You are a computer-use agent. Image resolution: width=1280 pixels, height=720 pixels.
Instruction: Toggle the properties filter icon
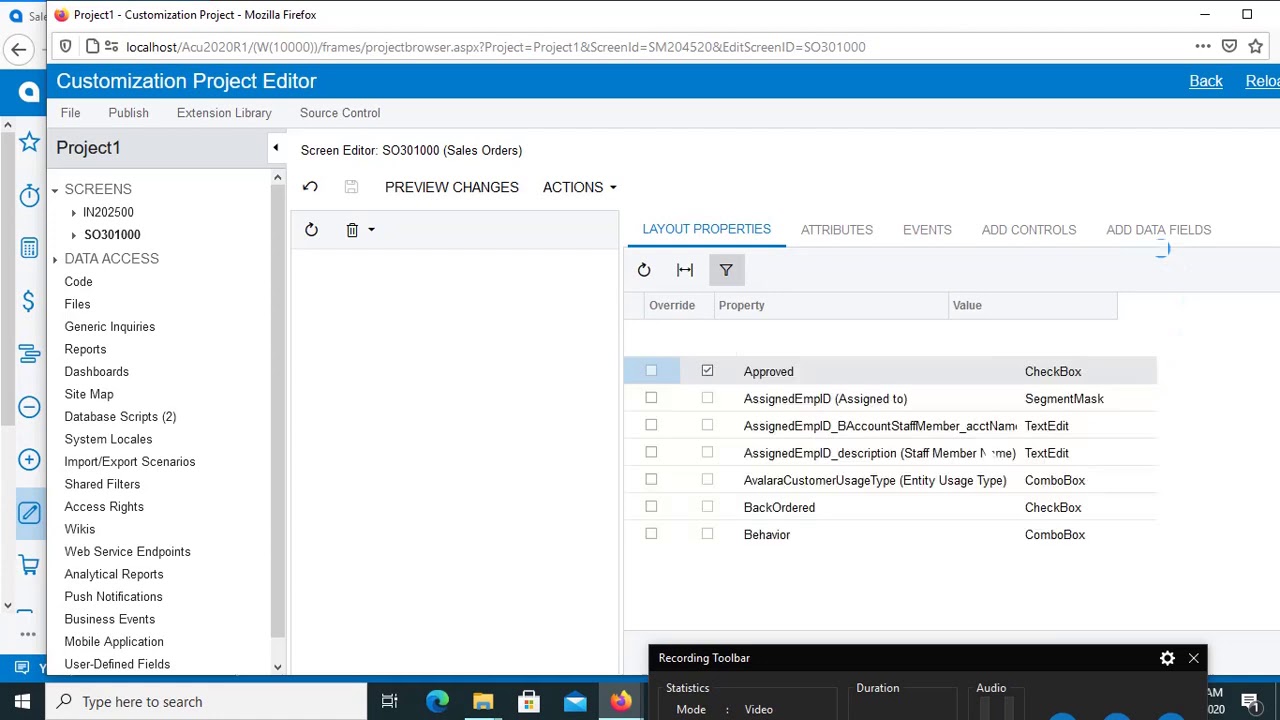(726, 270)
